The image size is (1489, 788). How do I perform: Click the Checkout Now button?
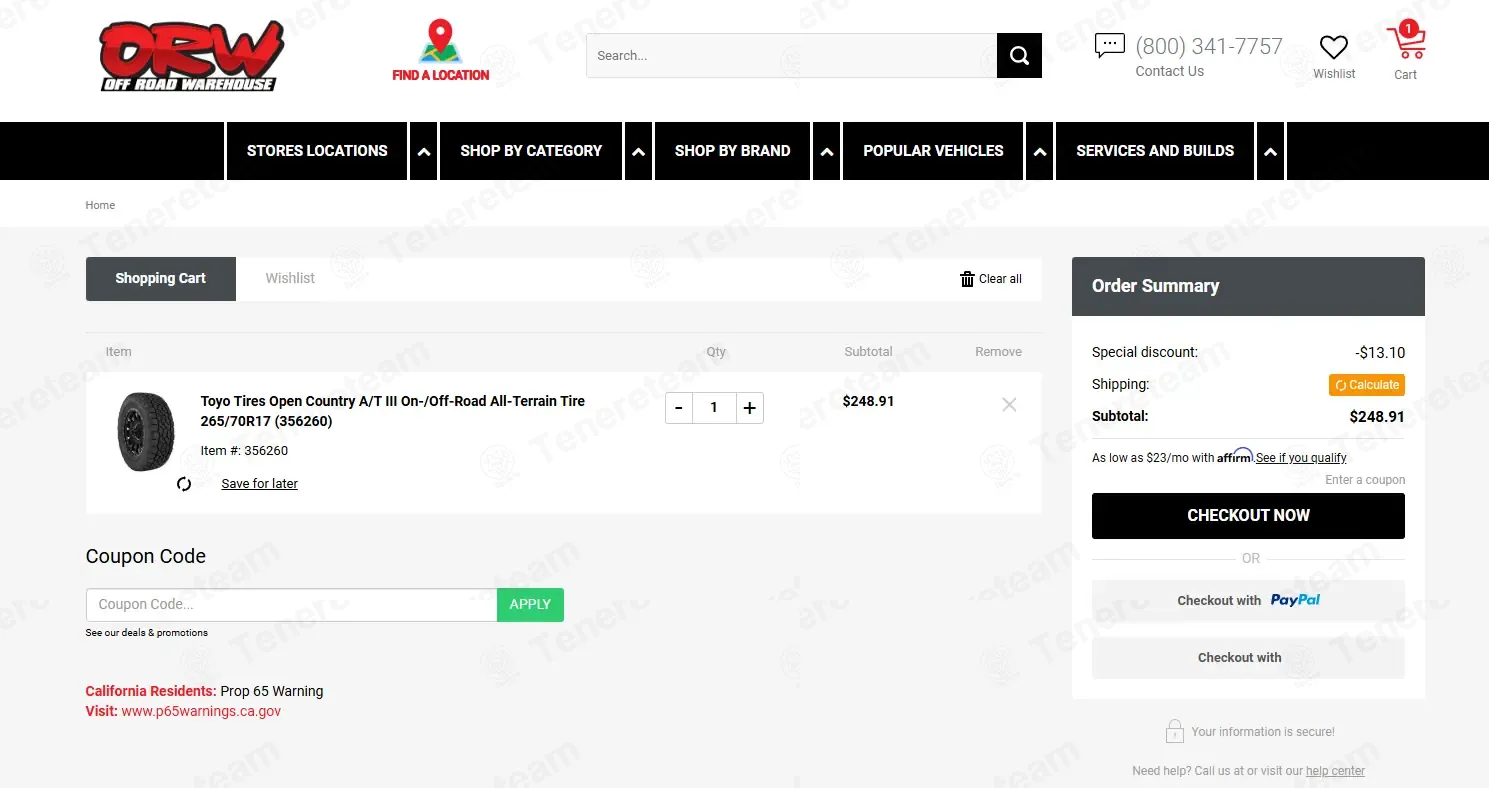point(1248,516)
